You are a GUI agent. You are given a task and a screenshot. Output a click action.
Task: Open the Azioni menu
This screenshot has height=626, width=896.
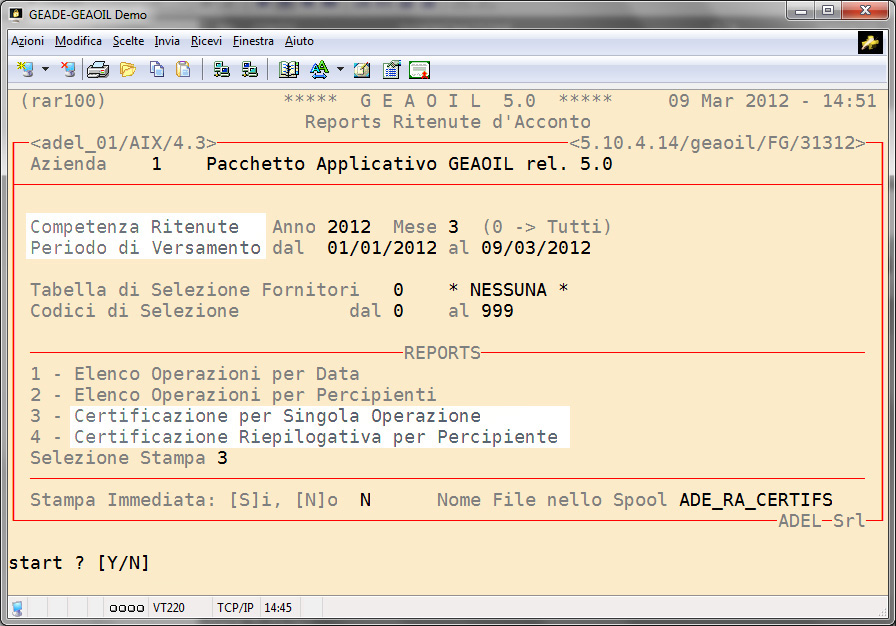pyautogui.click(x=27, y=41)
